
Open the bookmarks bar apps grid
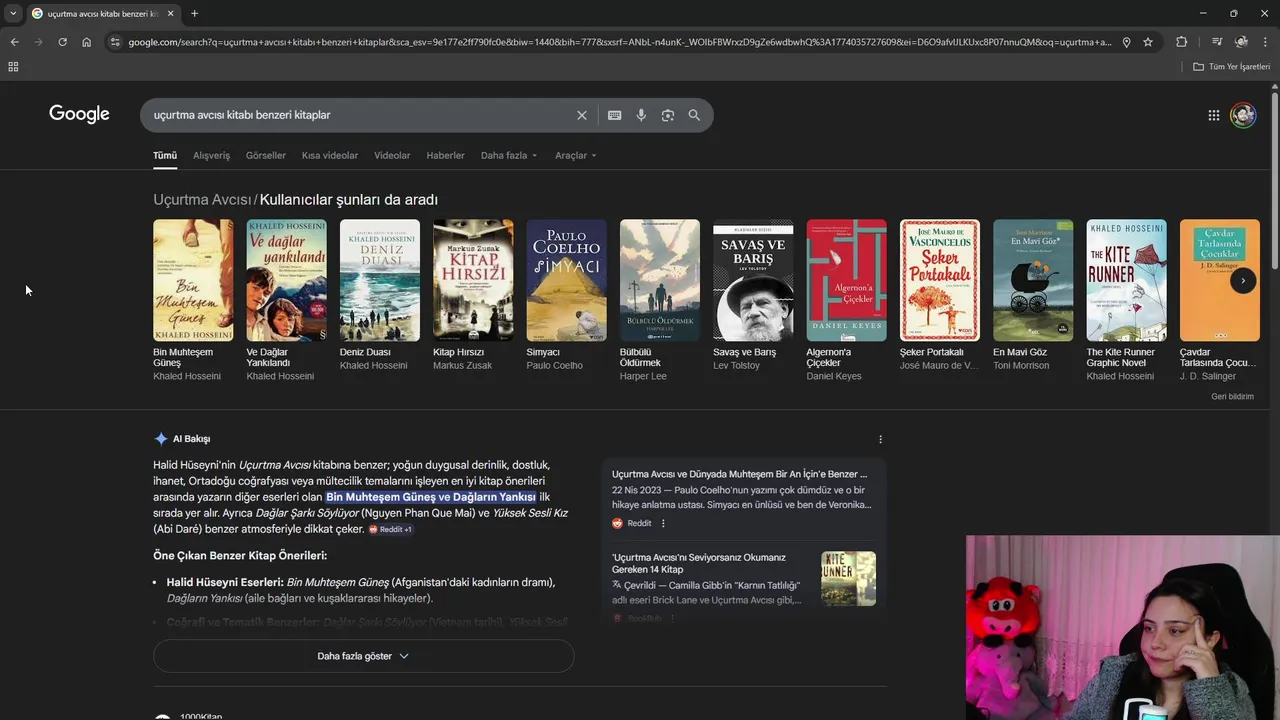[x=13, y=67]
